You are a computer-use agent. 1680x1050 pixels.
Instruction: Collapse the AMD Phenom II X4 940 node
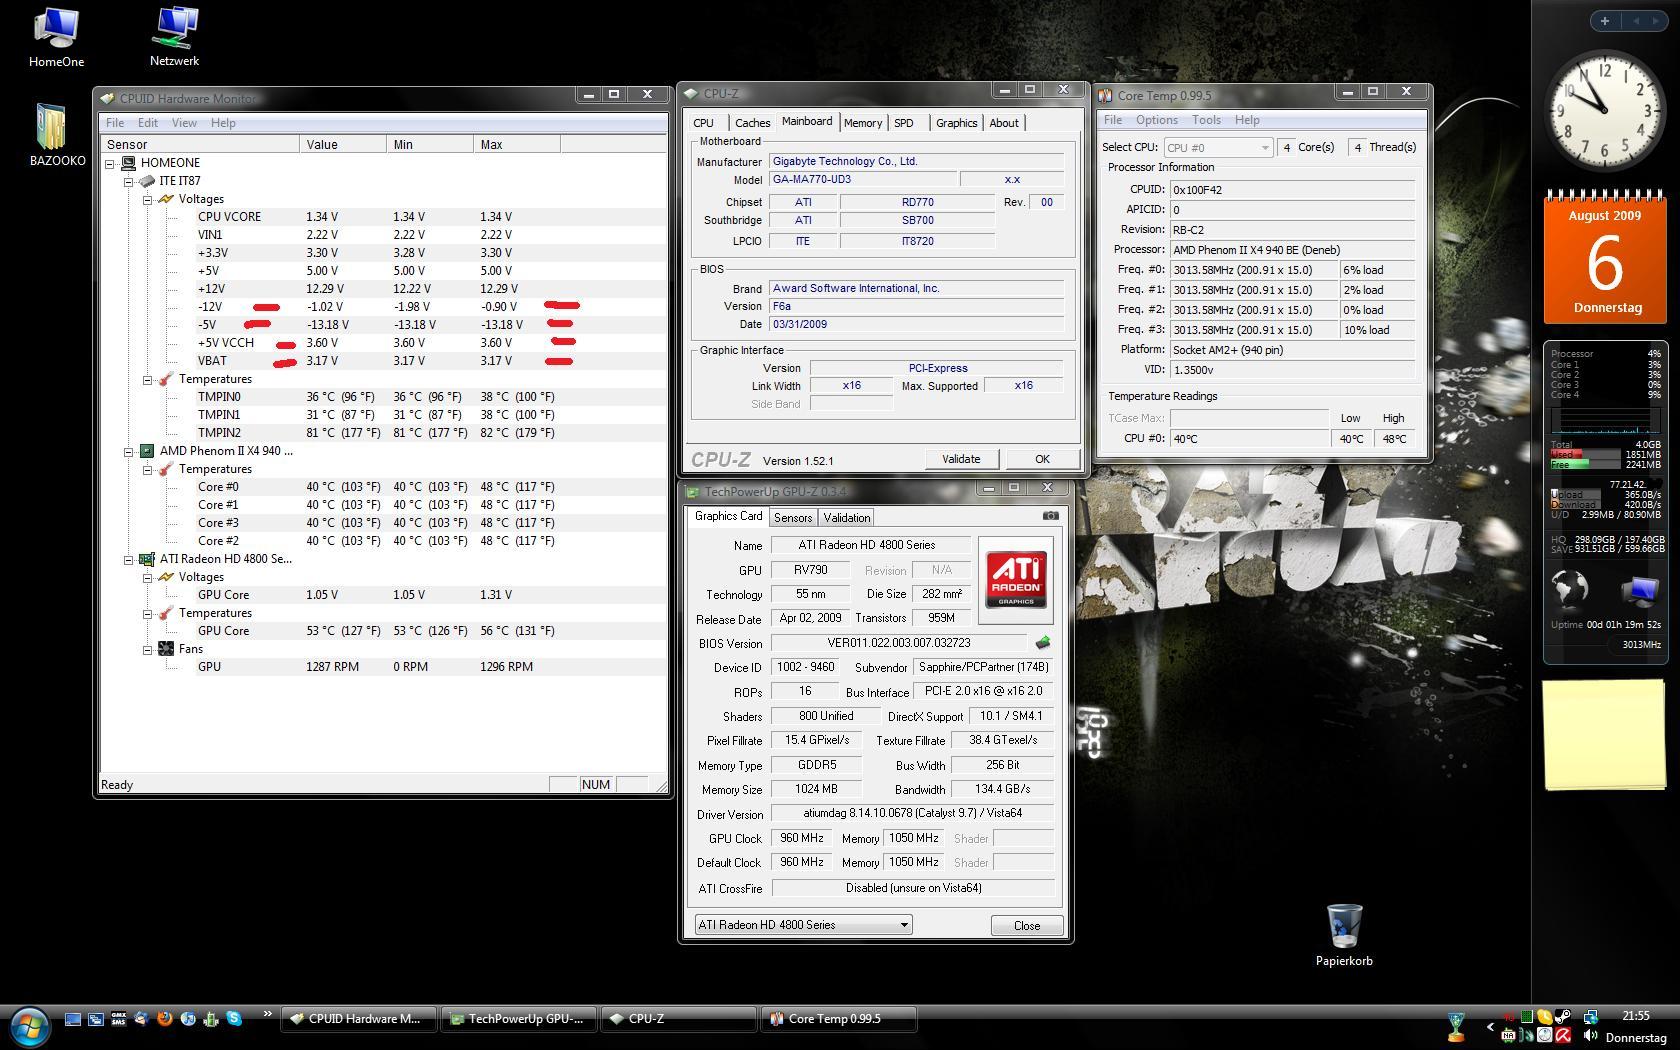point(128,451)
